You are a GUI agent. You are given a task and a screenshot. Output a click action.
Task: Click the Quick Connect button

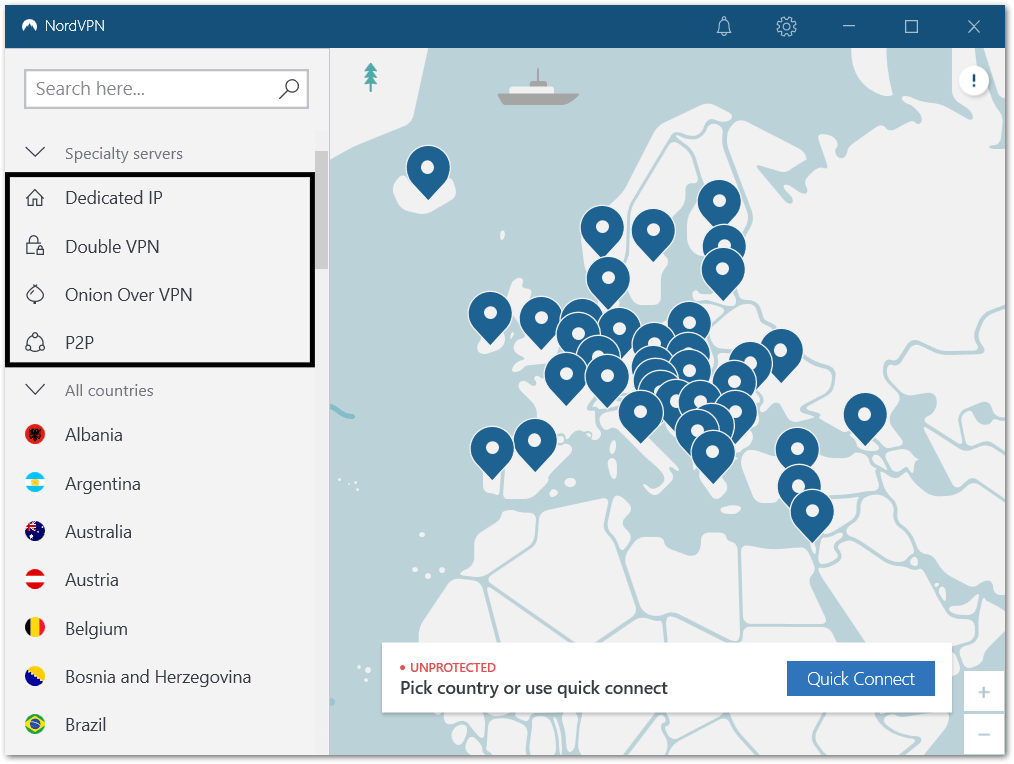click(860, 679)
